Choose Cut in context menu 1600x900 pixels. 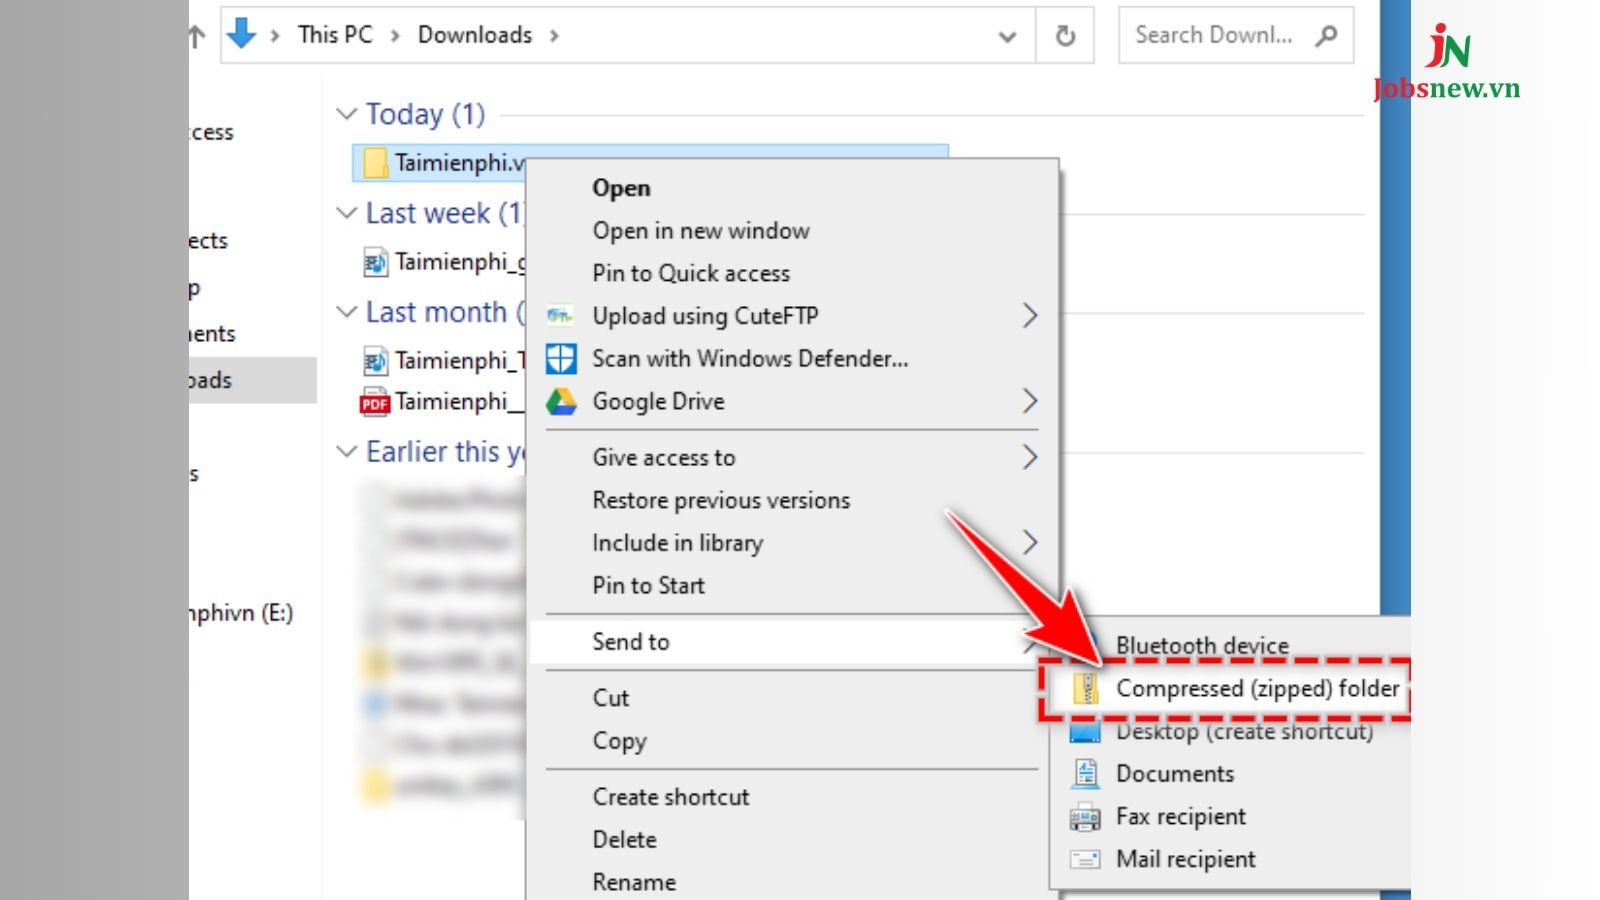[x=611, y=698]
